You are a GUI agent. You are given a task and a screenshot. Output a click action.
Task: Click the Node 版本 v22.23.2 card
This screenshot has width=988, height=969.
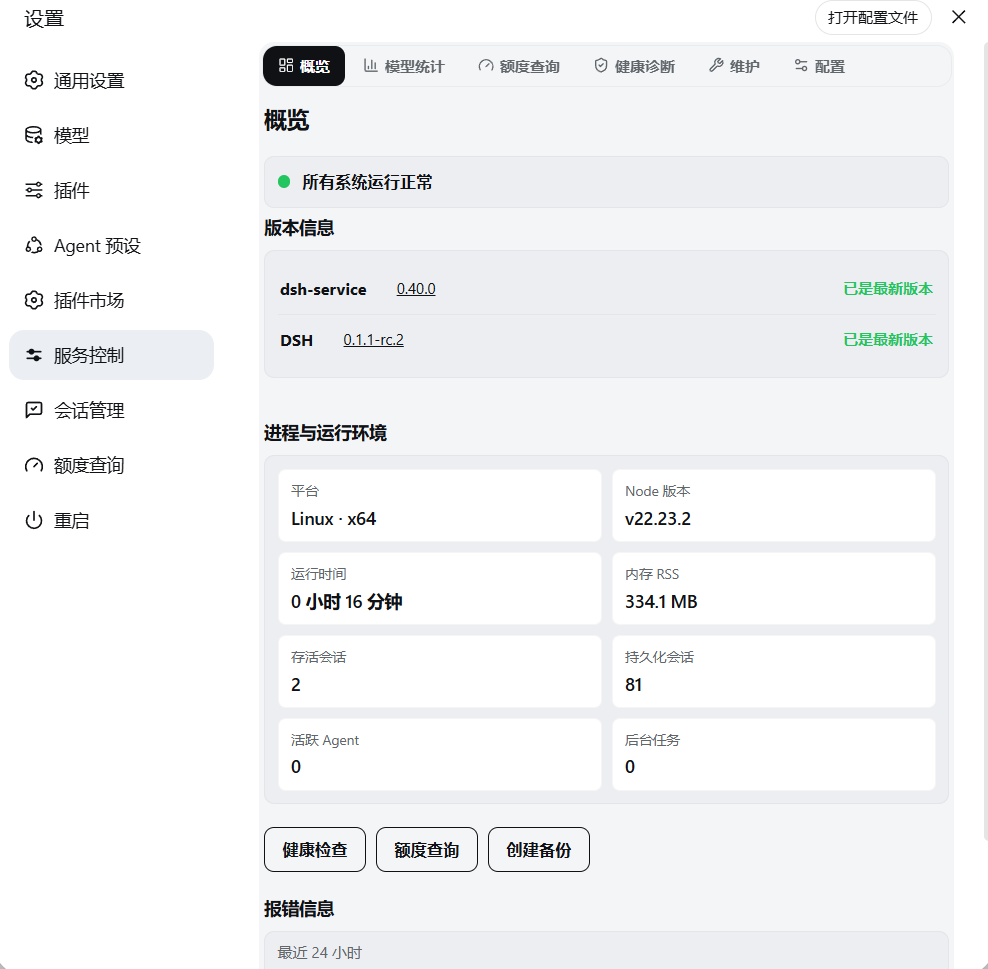tap(773, 505)
